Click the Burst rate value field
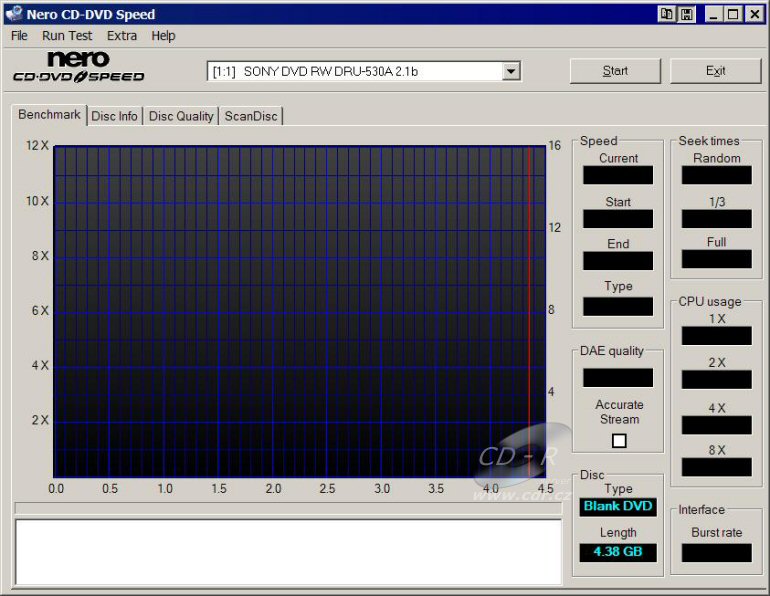770x596 pixels. 716,553
